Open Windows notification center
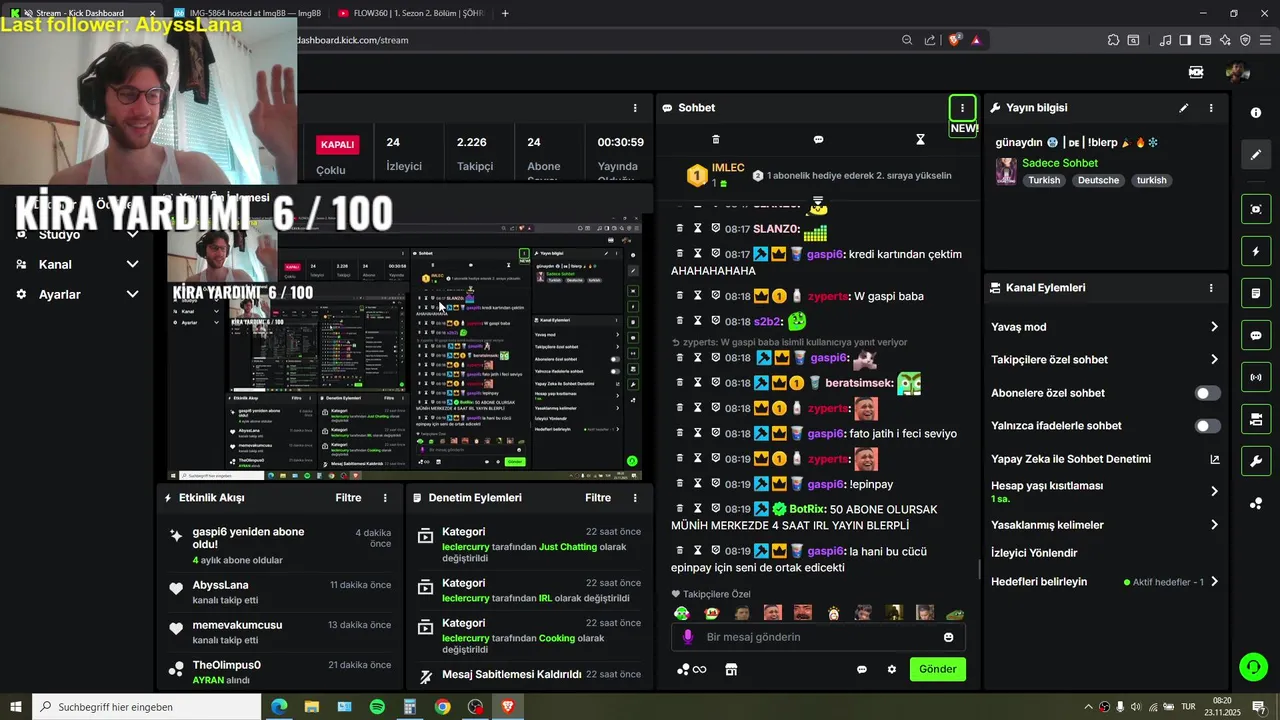This screenshot has height=720, width=1280. click(x=1259, y=707)
